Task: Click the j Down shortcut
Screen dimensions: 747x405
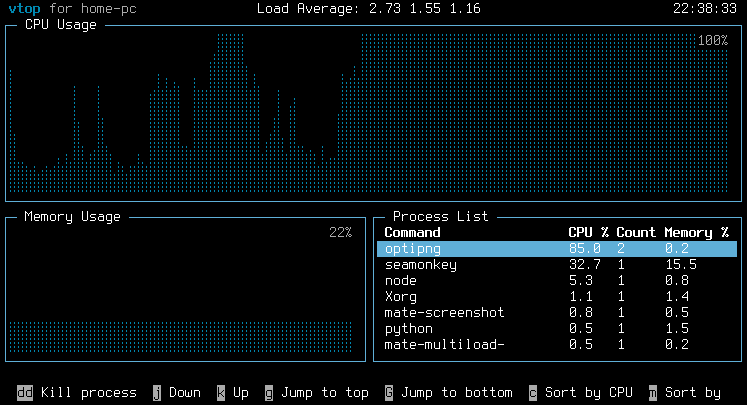Action: 177,393
